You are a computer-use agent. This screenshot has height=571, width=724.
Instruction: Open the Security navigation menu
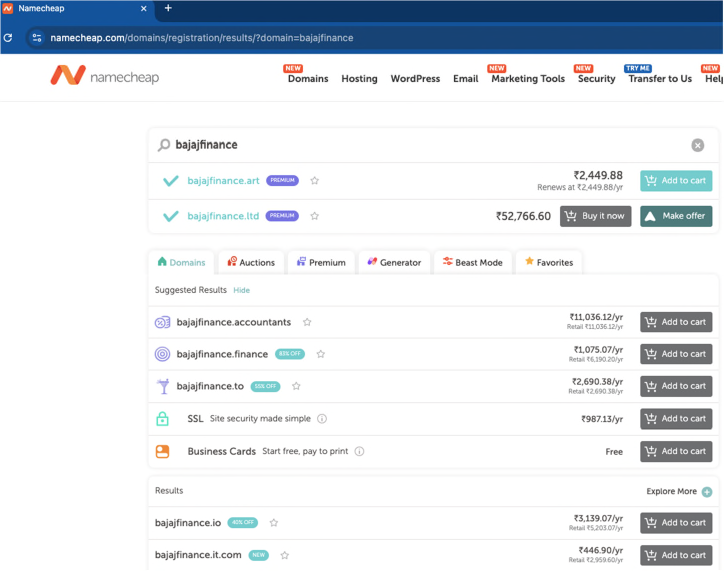point(597,78)
